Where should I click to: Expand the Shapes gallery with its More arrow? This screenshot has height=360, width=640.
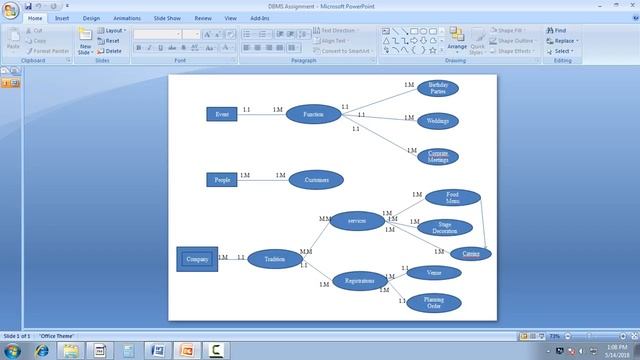442,51
